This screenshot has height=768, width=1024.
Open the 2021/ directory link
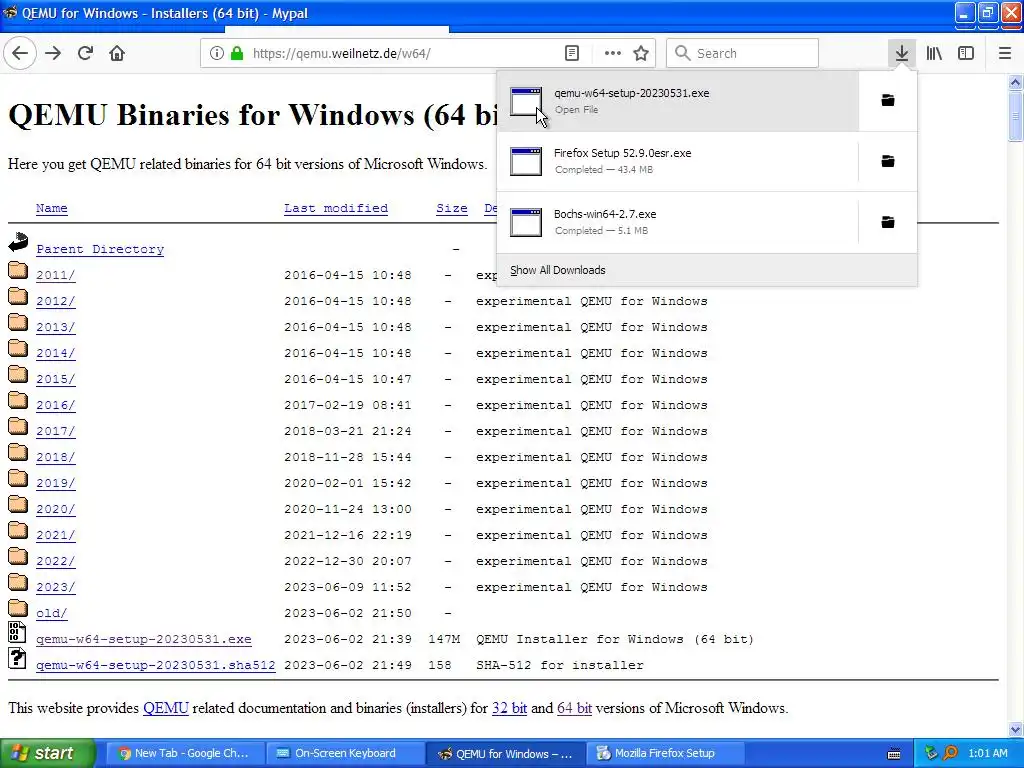(x=56, y=536)
